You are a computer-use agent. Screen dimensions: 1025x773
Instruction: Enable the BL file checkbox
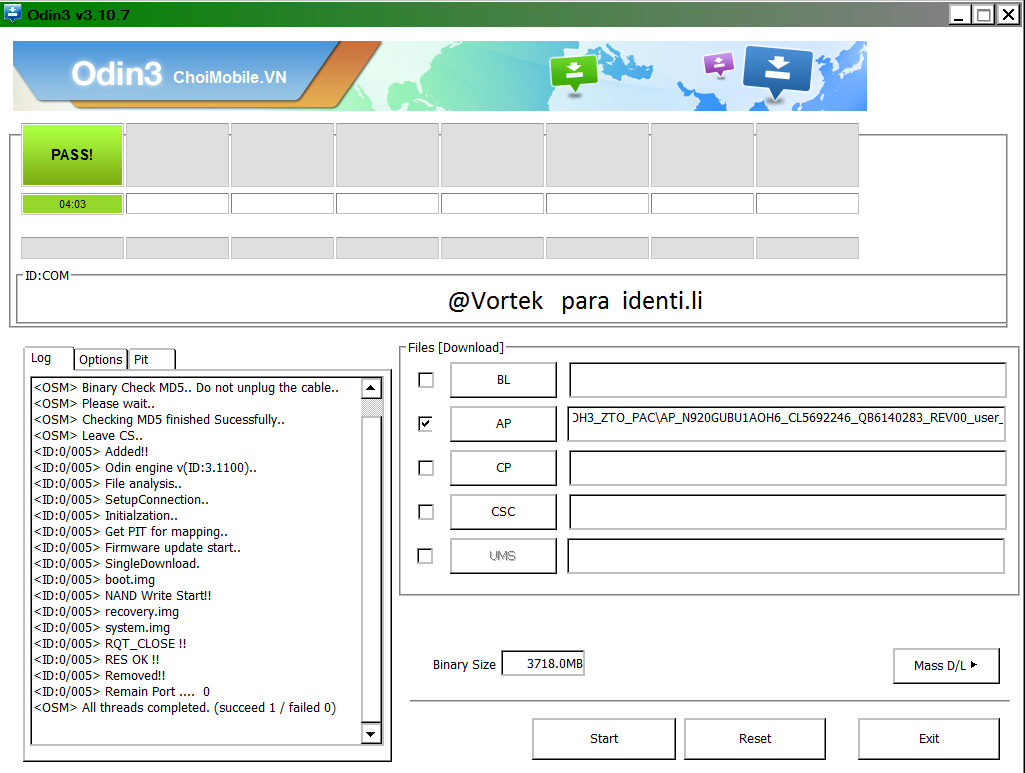(426, 380)
